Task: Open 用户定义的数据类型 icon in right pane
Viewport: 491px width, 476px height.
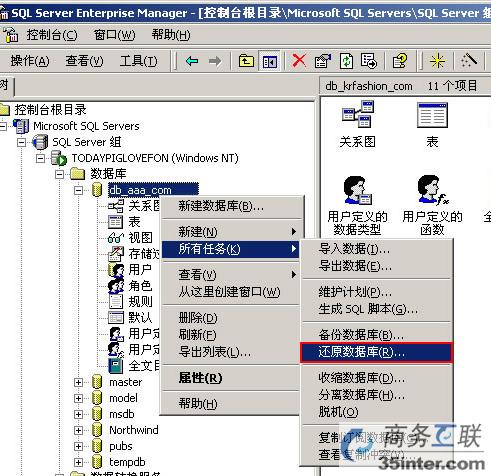Action: [x=357, y=190]
